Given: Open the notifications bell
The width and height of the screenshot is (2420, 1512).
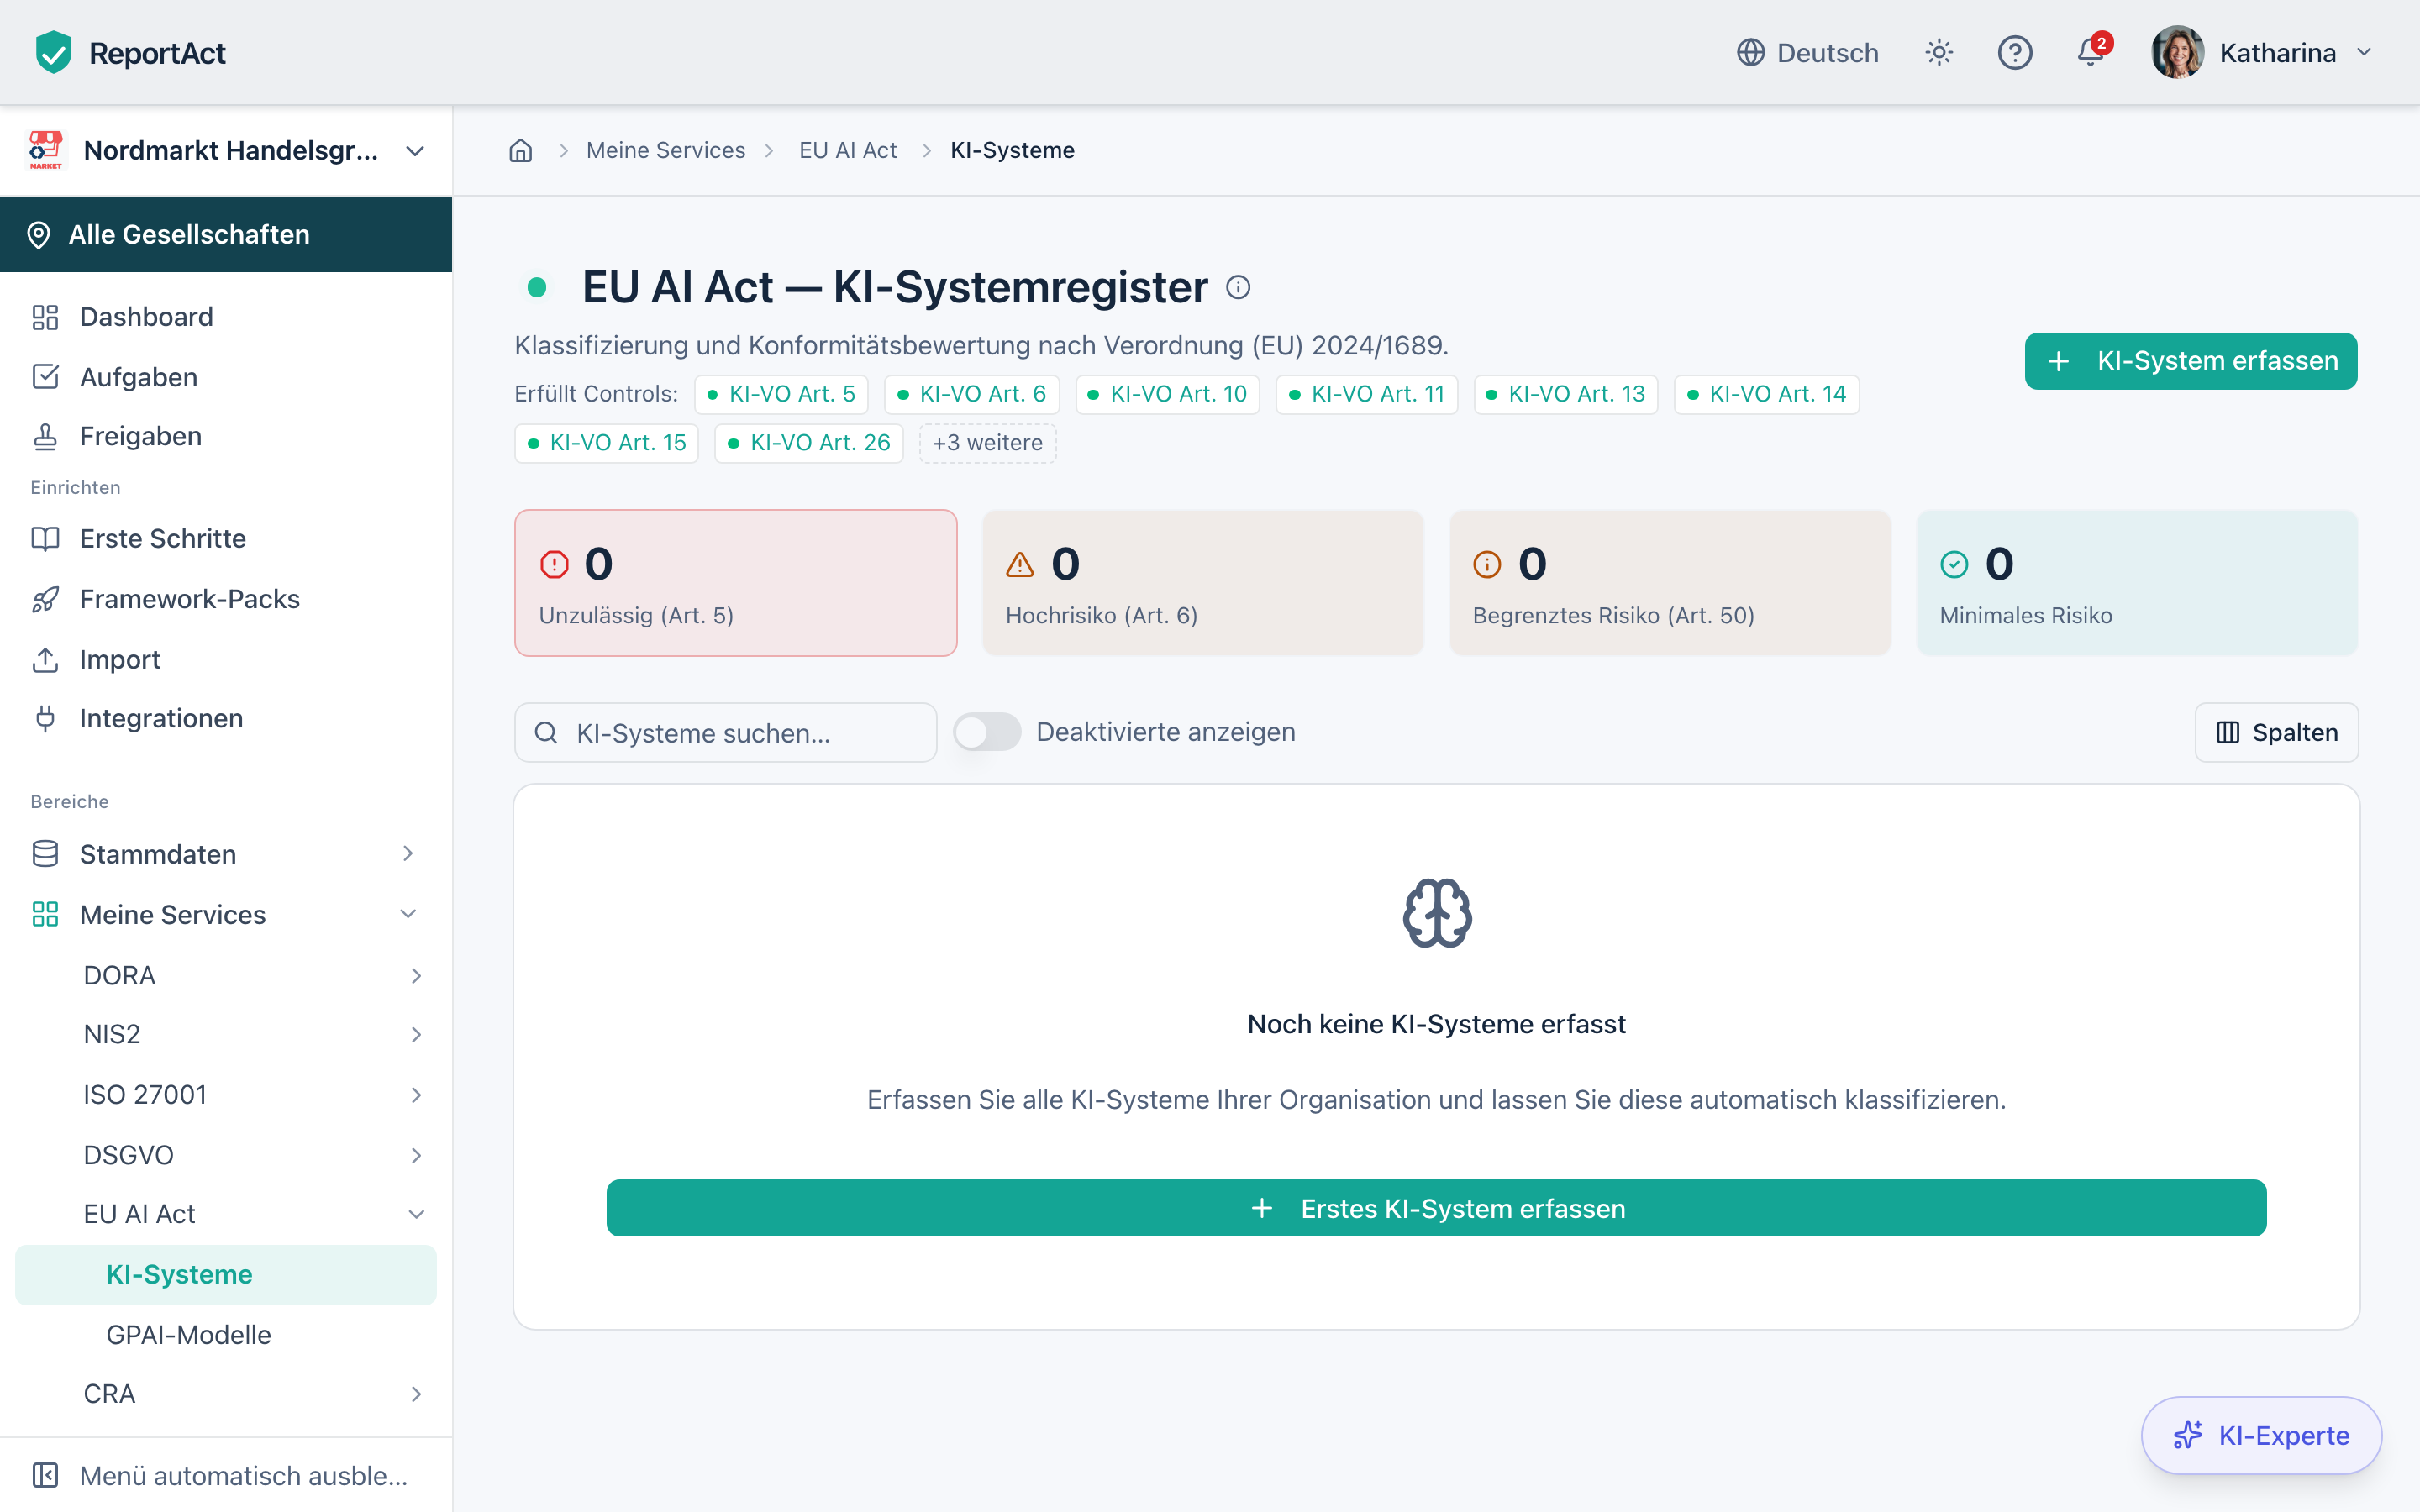Looking at the screenshot, I should [x=2090, y=52].
